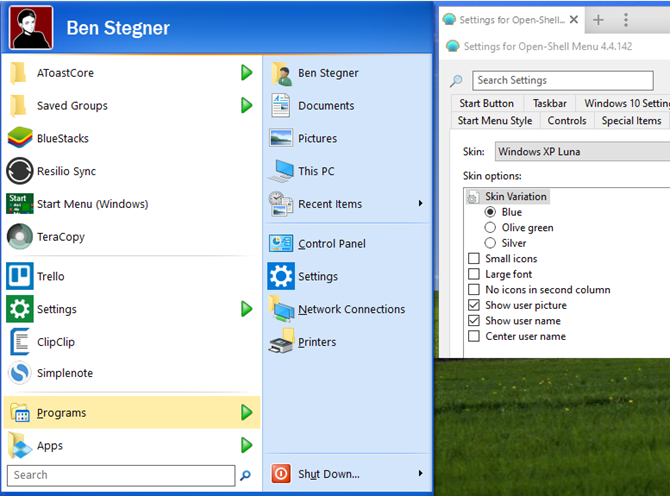Open the Trello app icon
This screenshot has width=670, height=496.
coord(20,276)
